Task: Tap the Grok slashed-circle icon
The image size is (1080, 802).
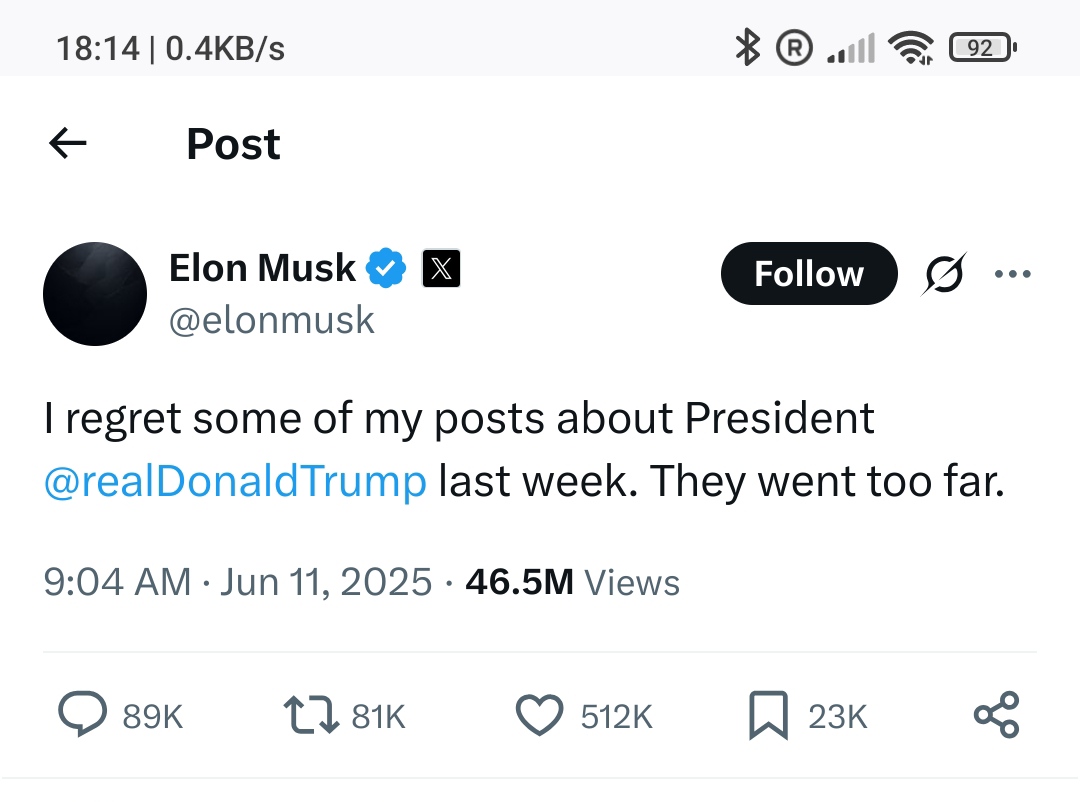Action: [x=942, y=274]
